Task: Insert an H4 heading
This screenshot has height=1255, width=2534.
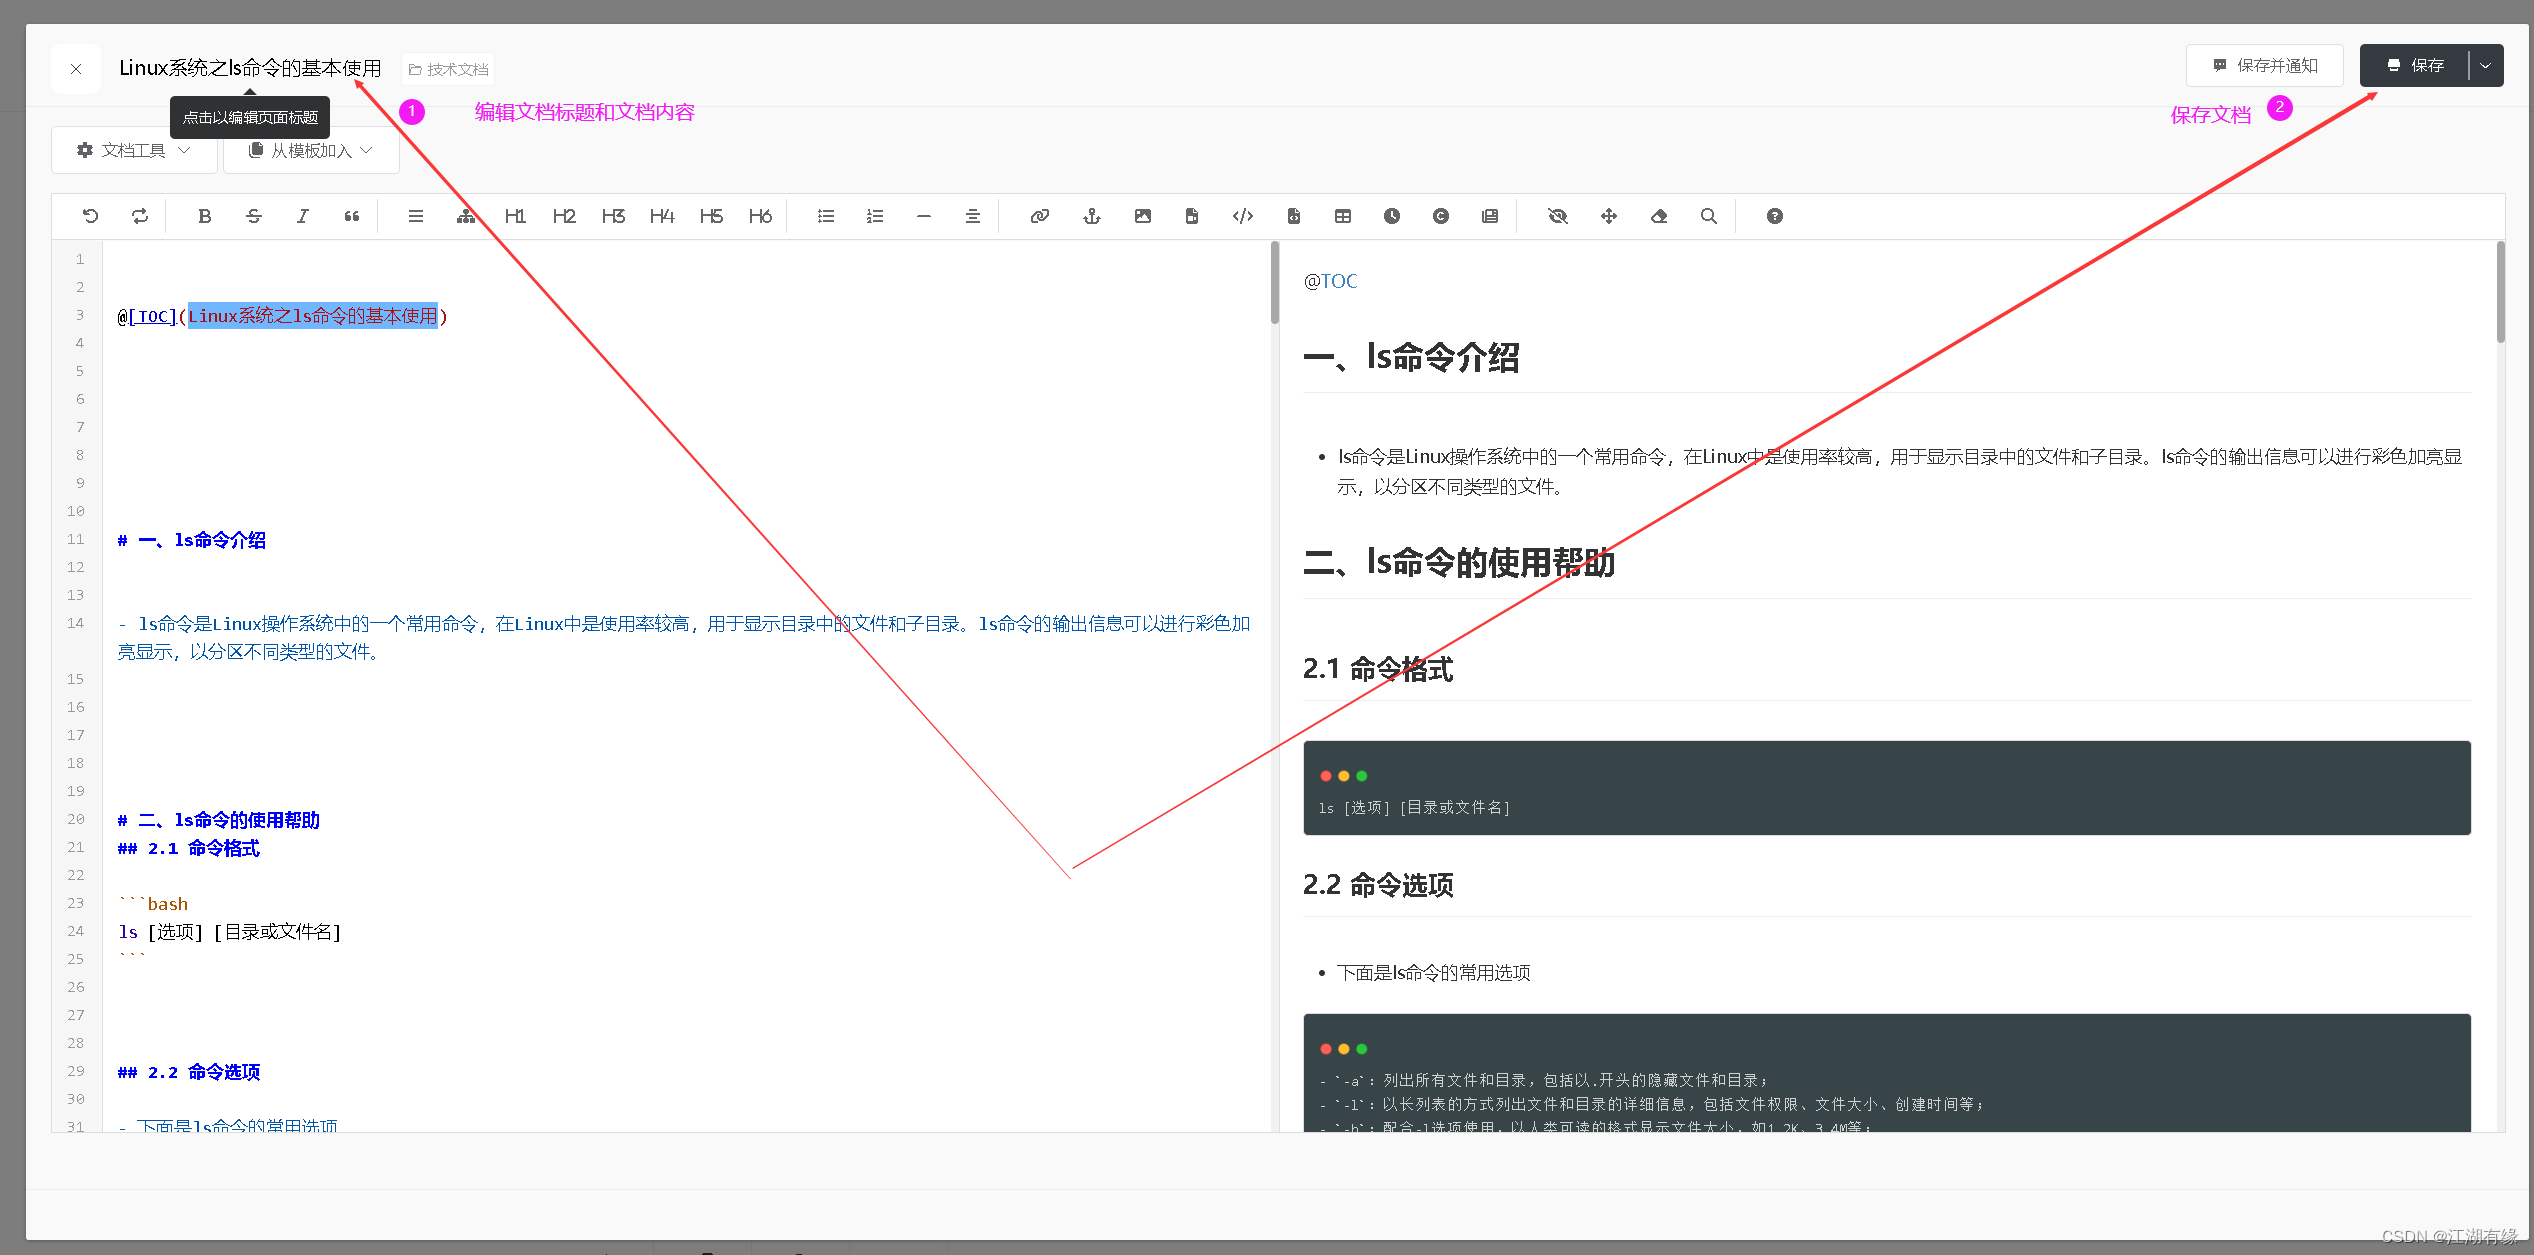Action: tap(662, 216)
